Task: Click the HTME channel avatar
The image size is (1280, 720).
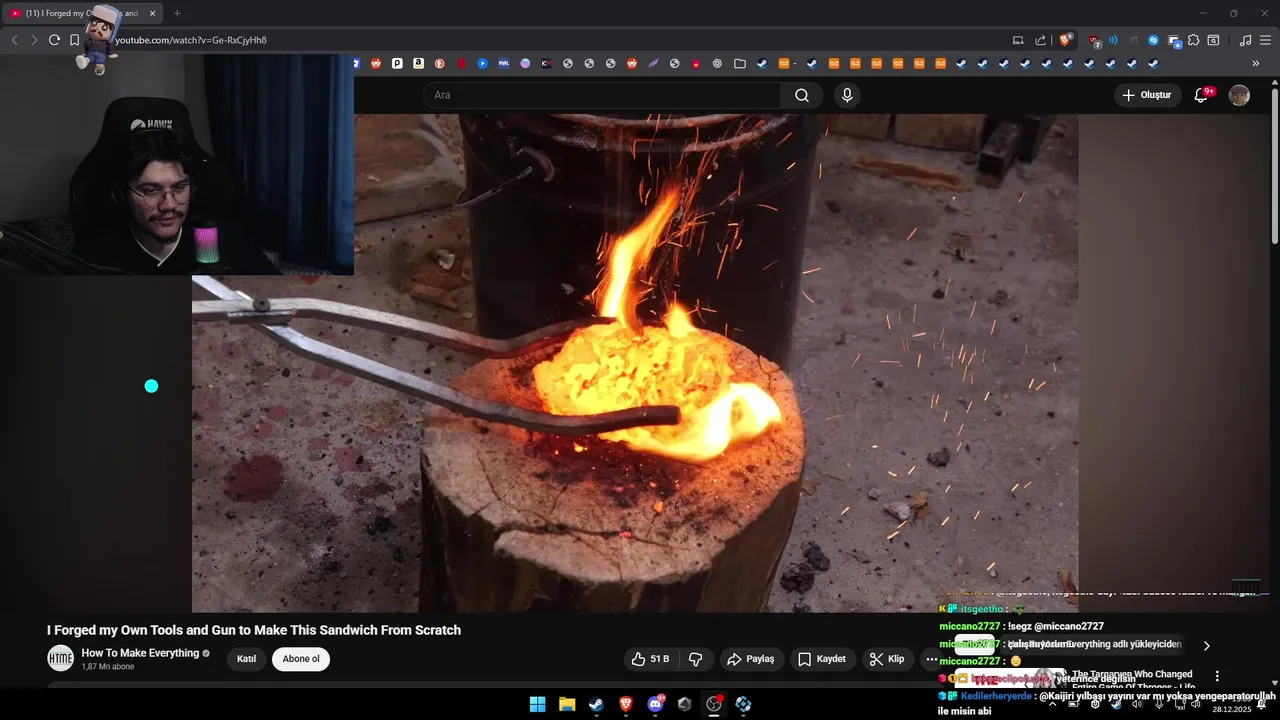Action: click(61, 658)
